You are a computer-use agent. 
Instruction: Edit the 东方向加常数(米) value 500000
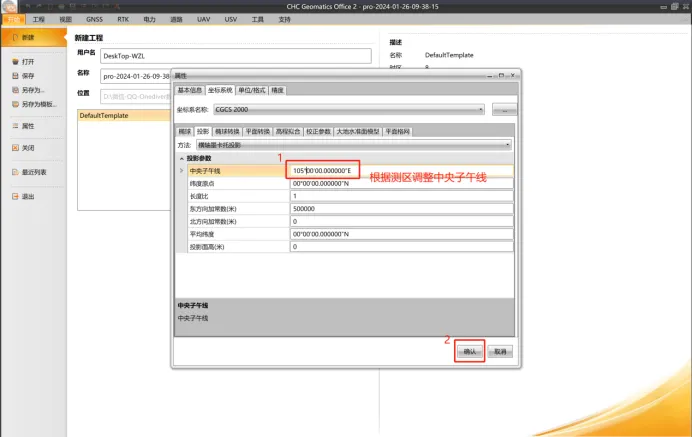402,209
